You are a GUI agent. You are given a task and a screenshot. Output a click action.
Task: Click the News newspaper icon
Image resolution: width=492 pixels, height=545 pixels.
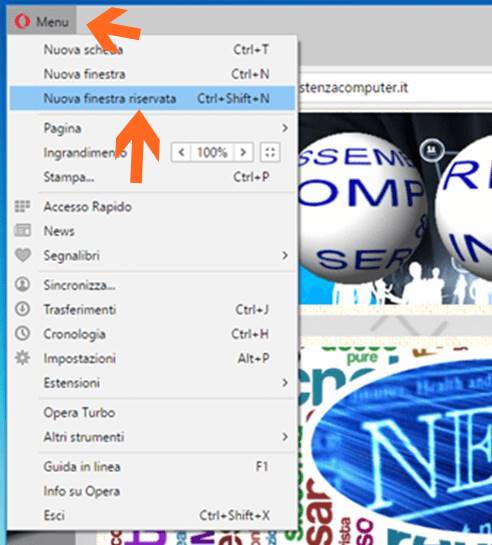(23, 230)
